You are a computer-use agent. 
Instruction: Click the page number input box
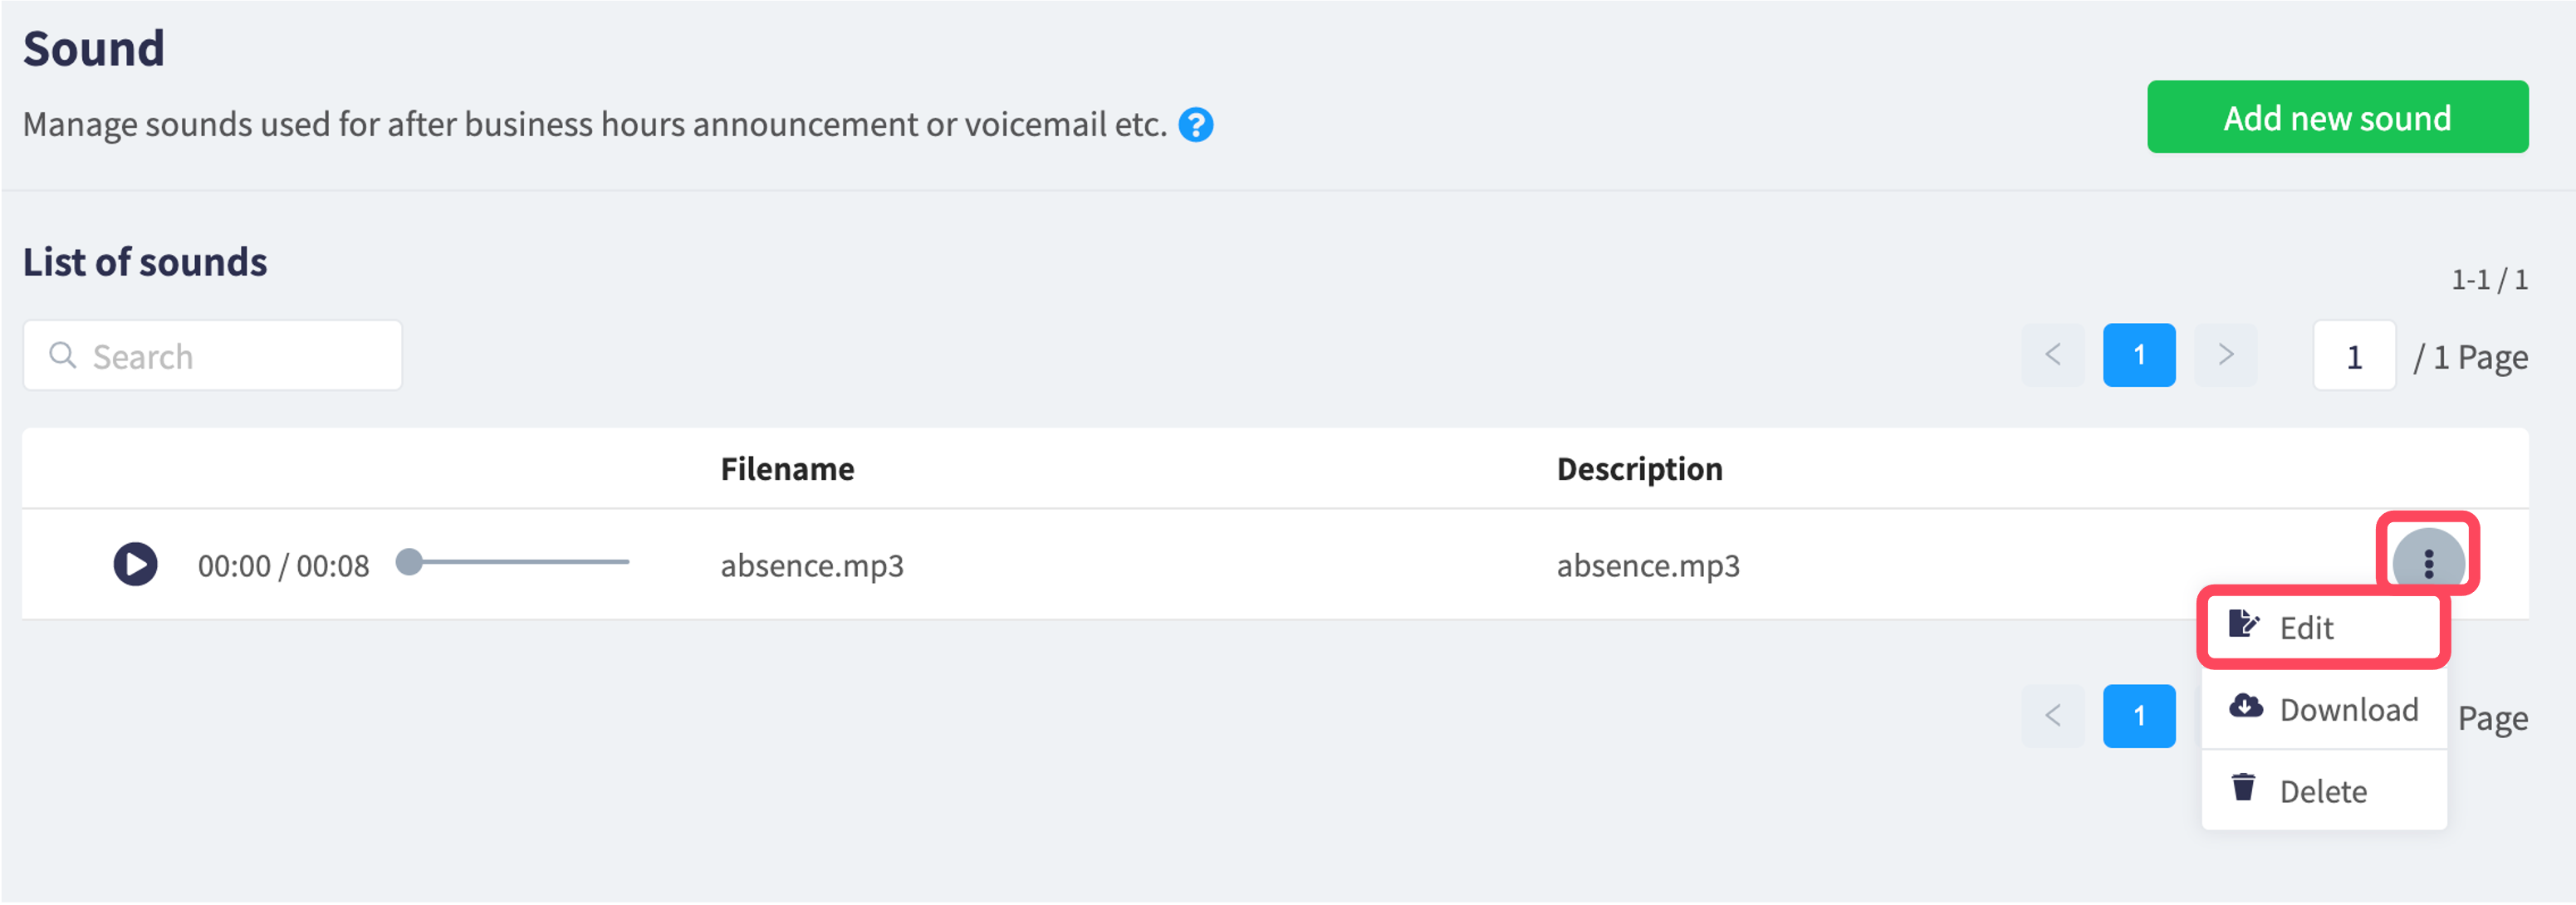[x=2354, y=355]
